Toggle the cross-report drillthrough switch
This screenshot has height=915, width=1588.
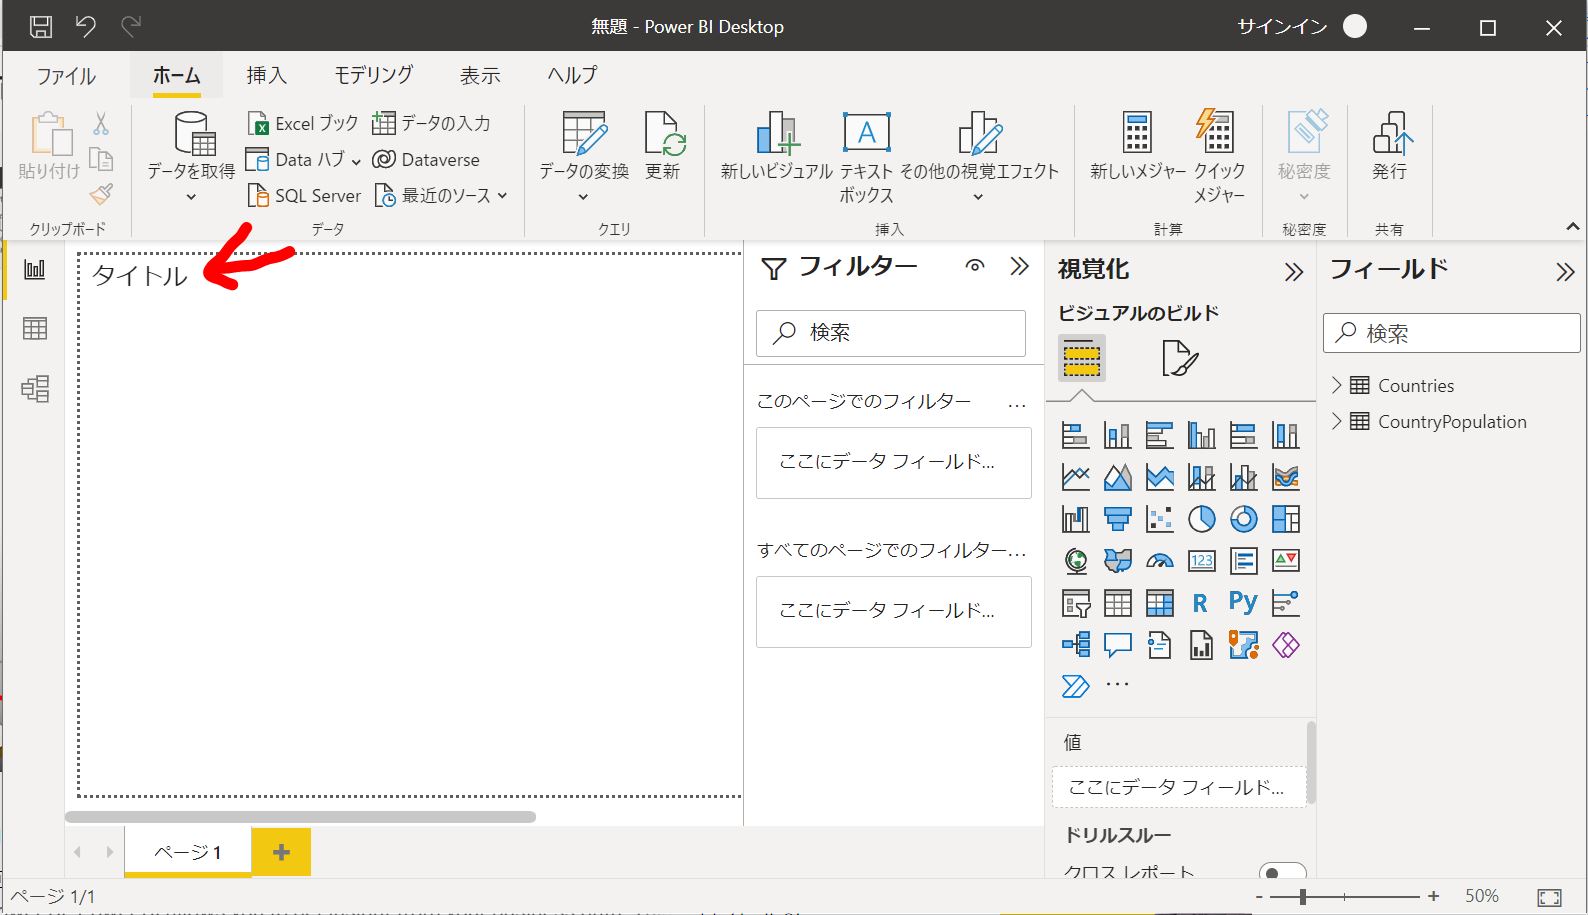(1282, 872)
